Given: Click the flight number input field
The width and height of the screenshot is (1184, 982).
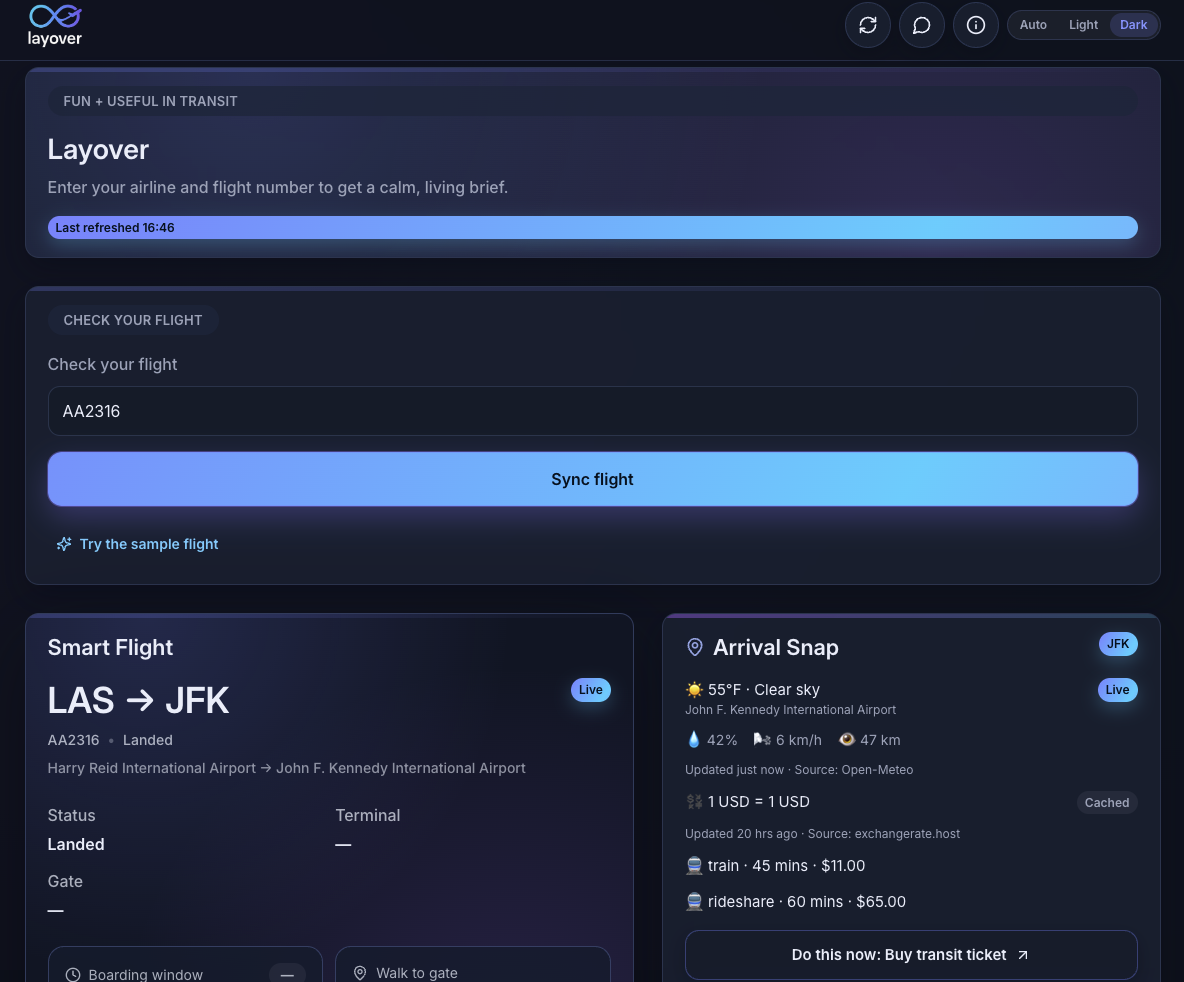Looking at the screenshot, I should tap(593, 411).
